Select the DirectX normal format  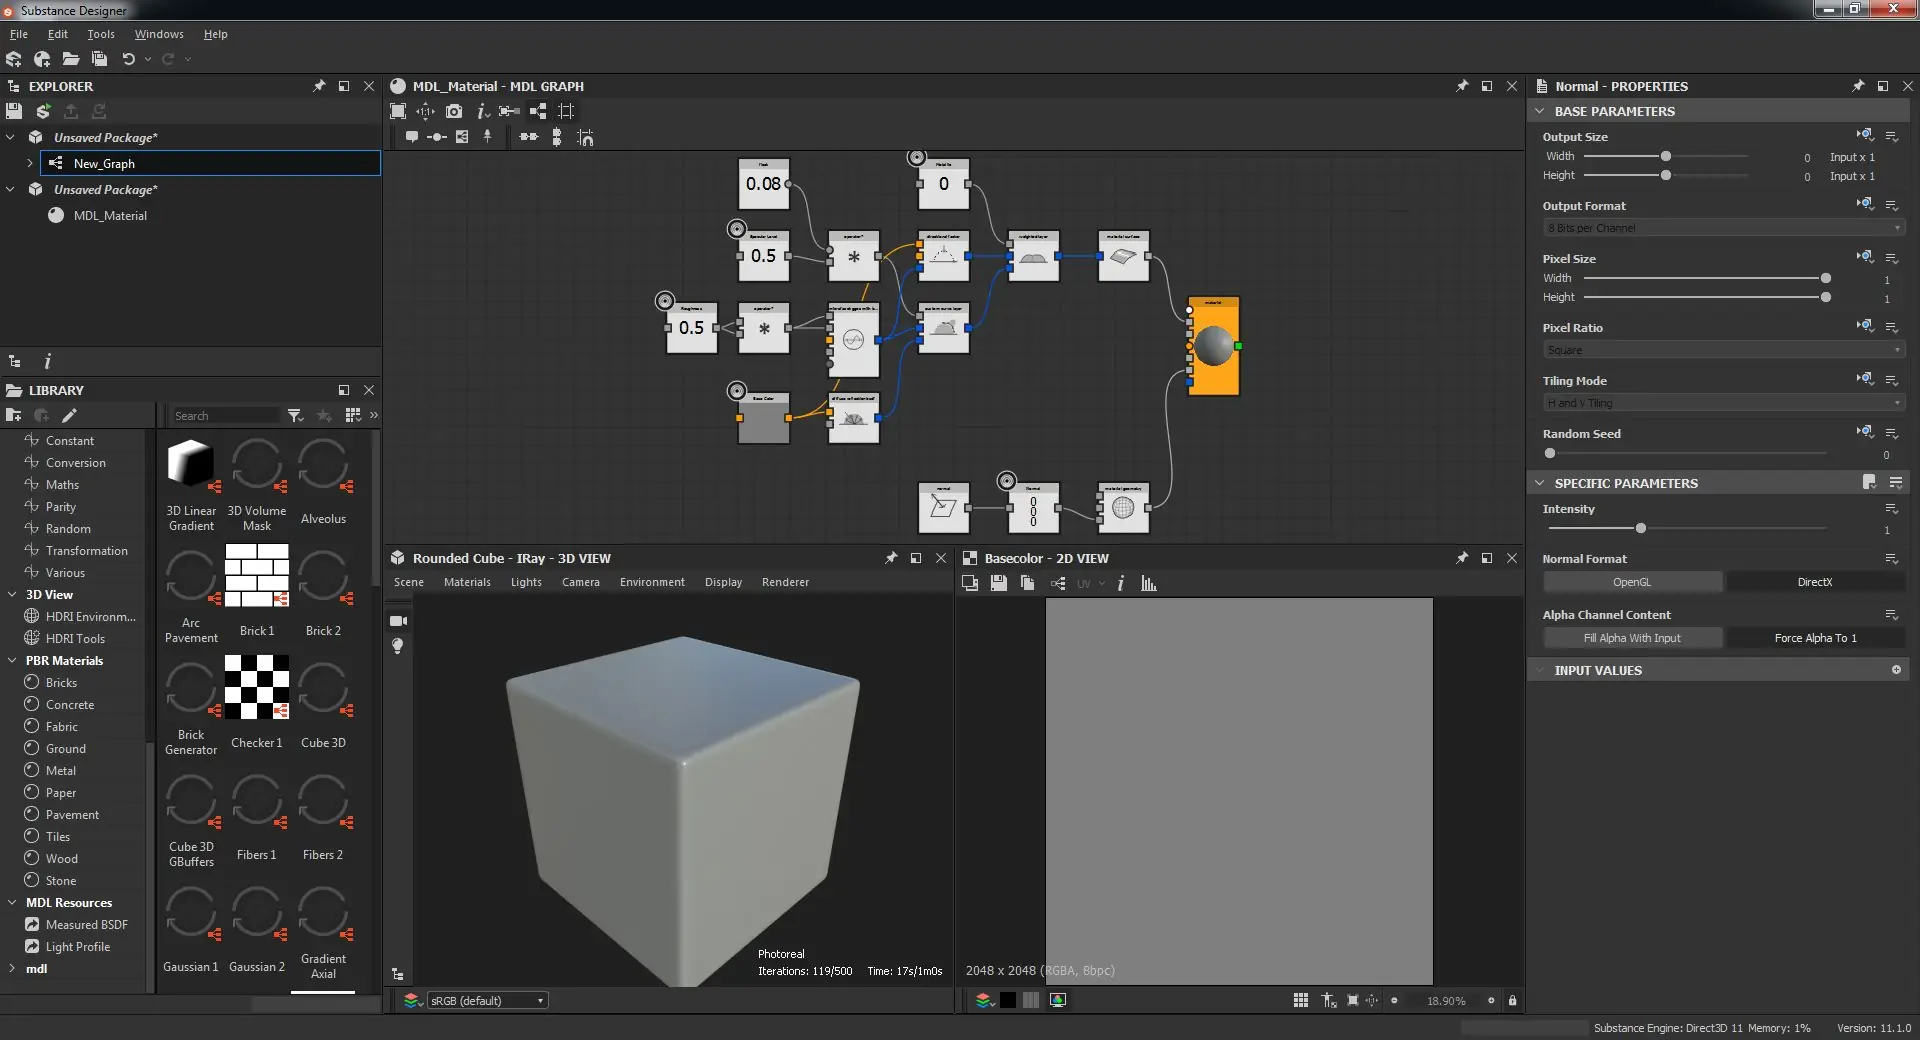[x=1815, y=582]
